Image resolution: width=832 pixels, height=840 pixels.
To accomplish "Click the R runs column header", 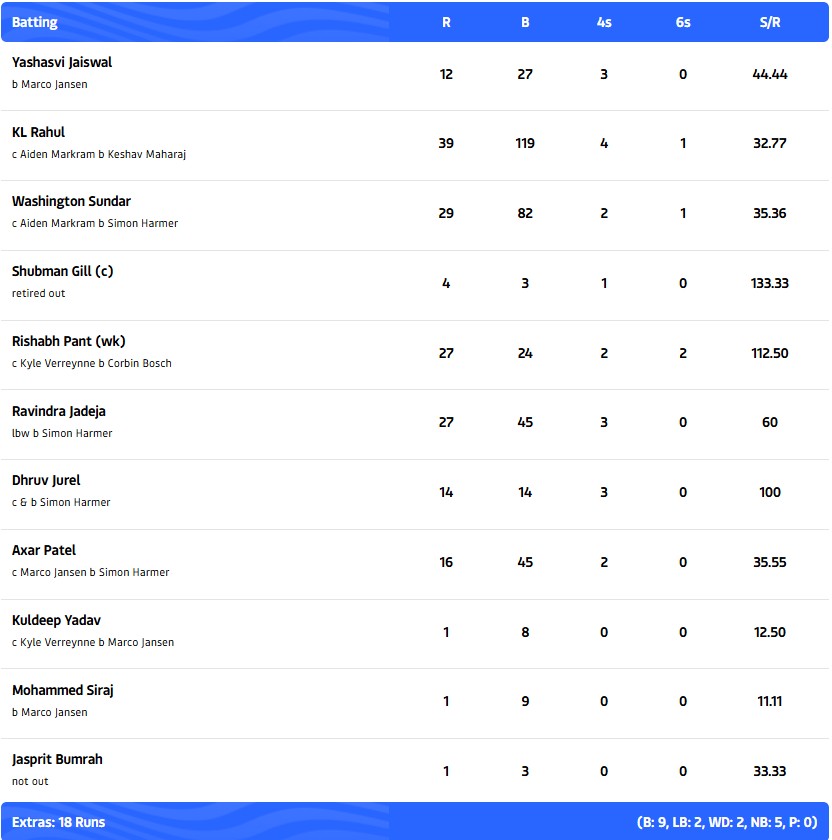I will click(x=446, y=22).
